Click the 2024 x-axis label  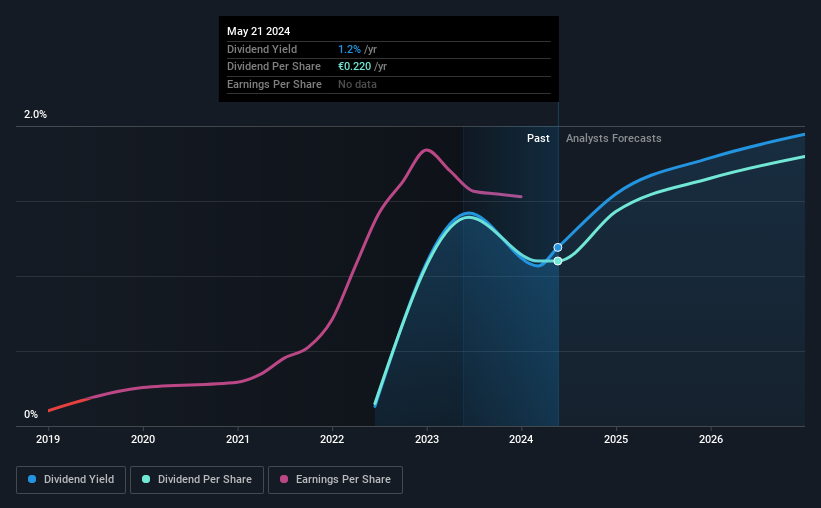pos(521,439)
